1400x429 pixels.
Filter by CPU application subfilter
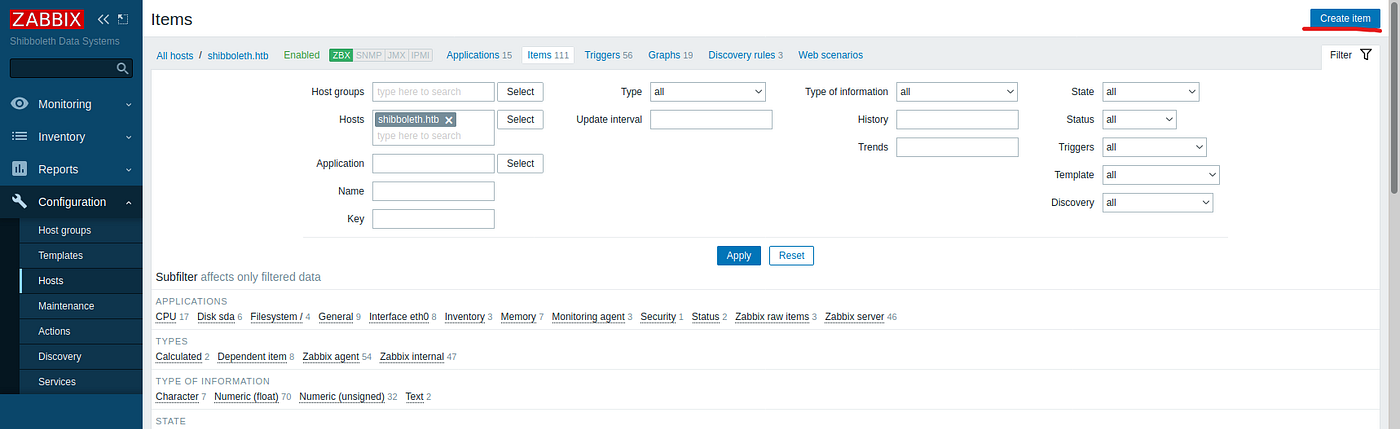[x=166, y=317]
